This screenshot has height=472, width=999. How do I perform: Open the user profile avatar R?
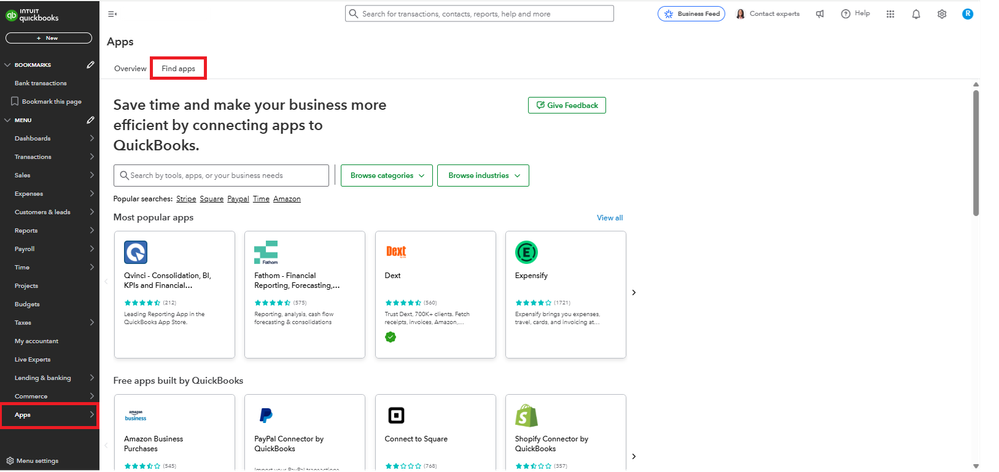pos(968,14)
